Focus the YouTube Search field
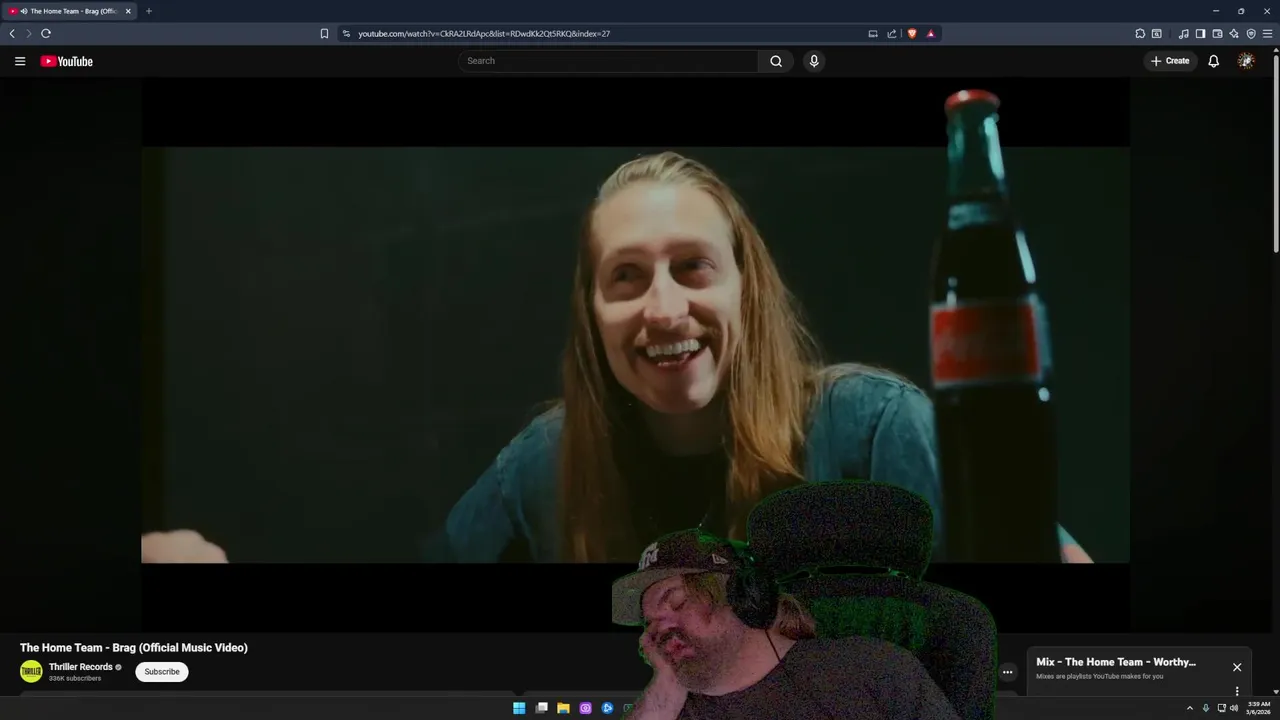The image size is (1280, 720). click(608, 61)
